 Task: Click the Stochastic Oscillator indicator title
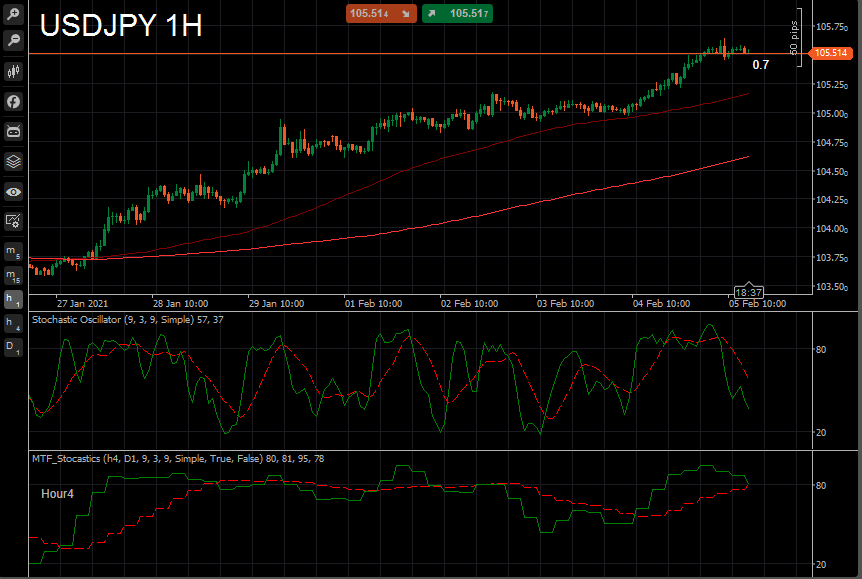[128, 319]
